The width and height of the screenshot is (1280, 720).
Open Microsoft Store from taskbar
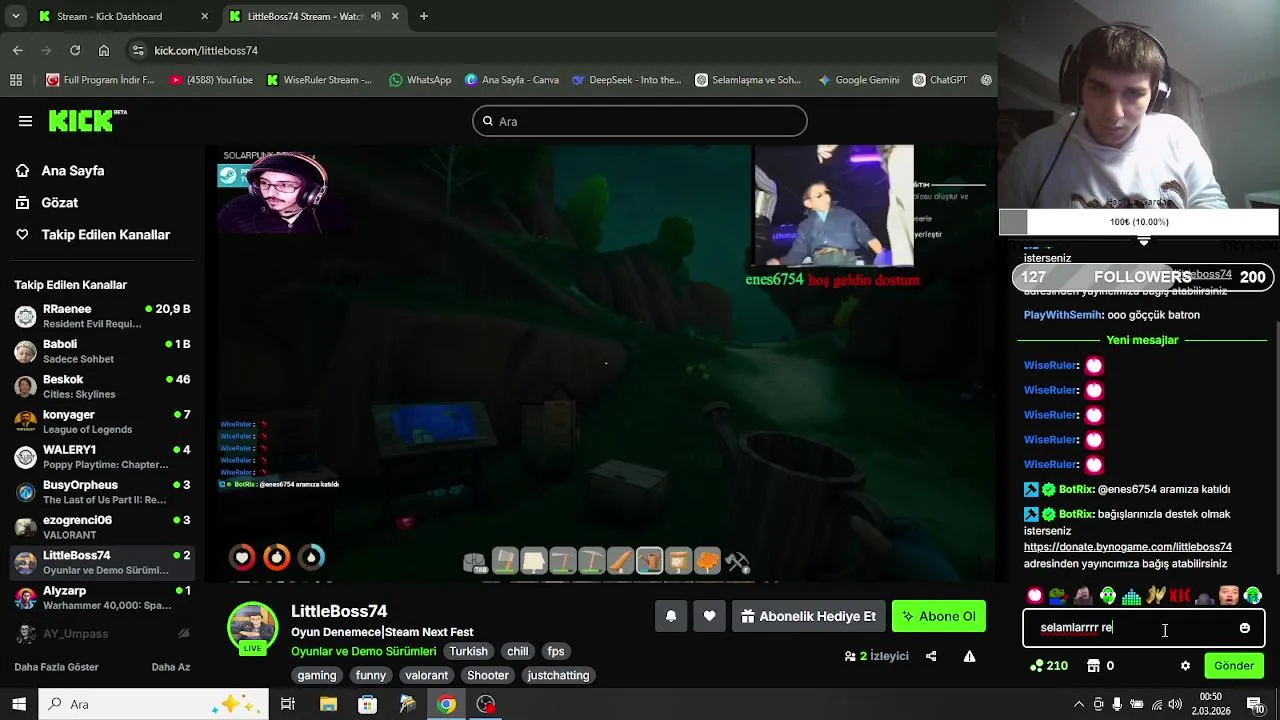coord(367,704)
